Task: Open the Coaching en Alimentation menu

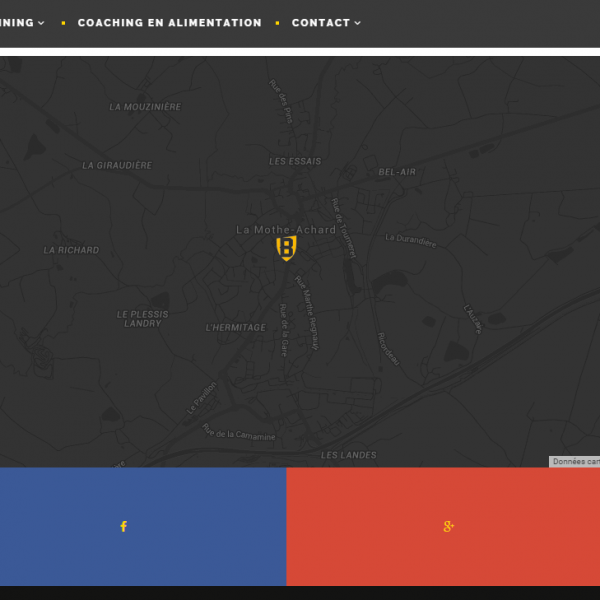Action: 169,22
